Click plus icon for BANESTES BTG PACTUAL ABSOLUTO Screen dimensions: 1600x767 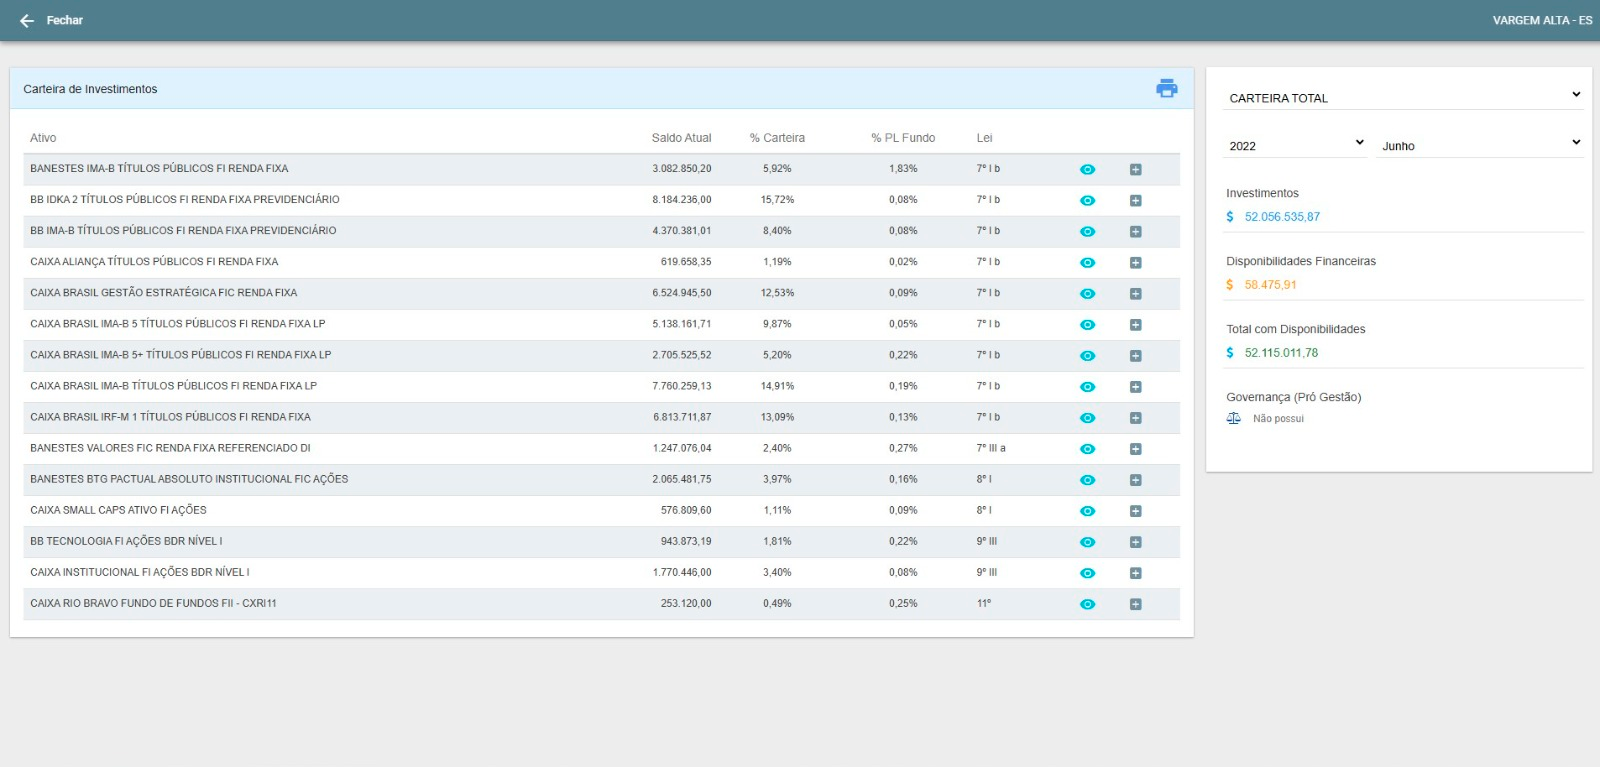click(1135, 479)
